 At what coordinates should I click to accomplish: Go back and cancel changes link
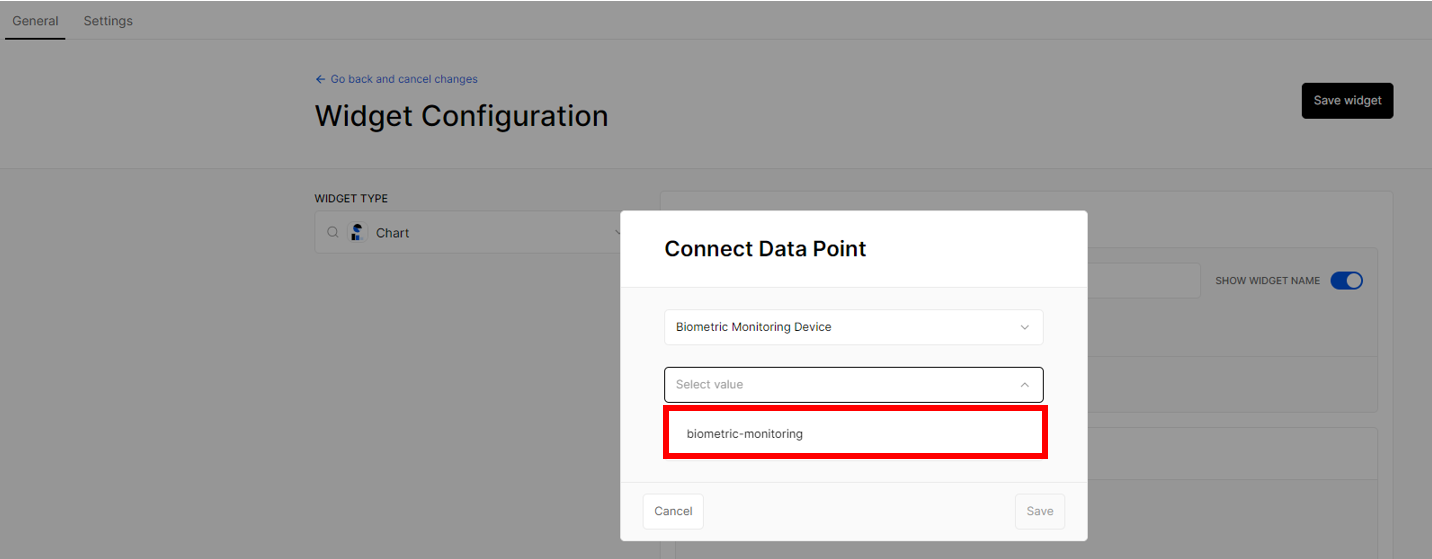click(396, 79)
